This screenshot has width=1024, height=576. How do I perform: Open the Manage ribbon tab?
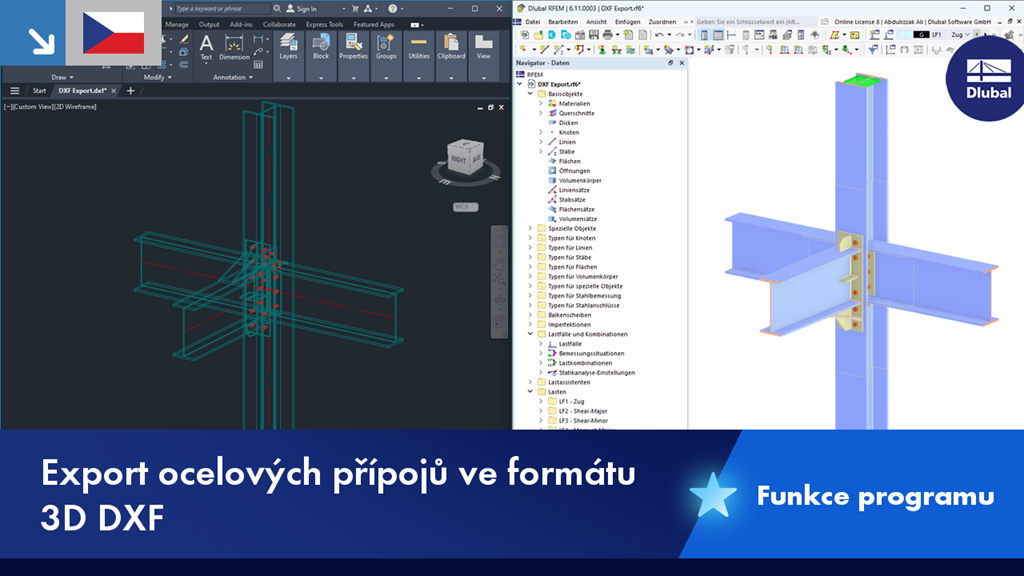point(176,24)
